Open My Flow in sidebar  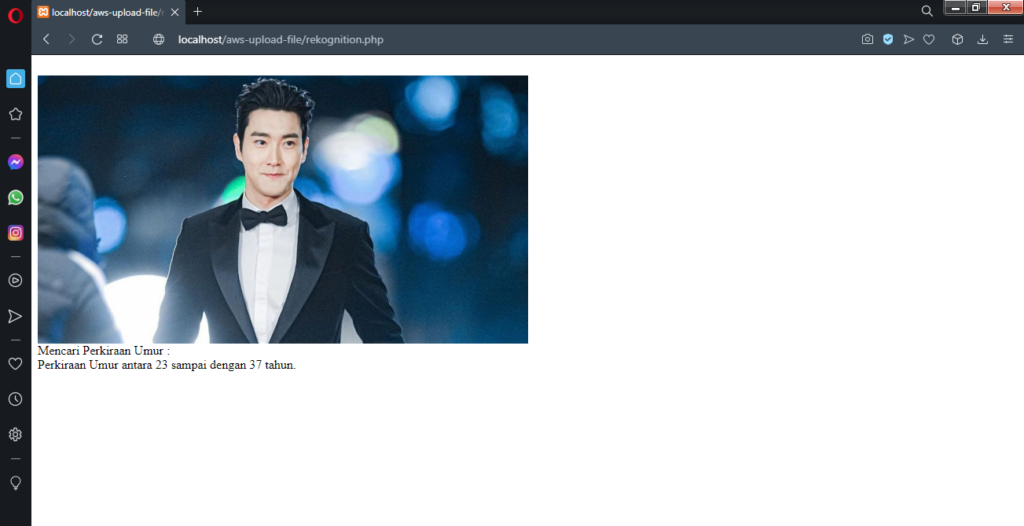click(x=16, y=316)
